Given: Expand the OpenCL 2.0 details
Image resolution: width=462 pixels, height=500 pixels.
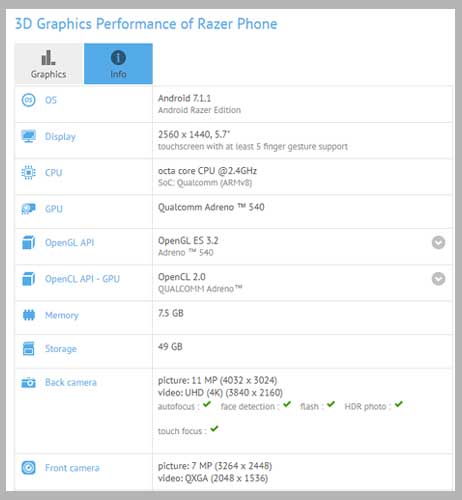Looking at the screenshot, I should (x=438, y=279).
